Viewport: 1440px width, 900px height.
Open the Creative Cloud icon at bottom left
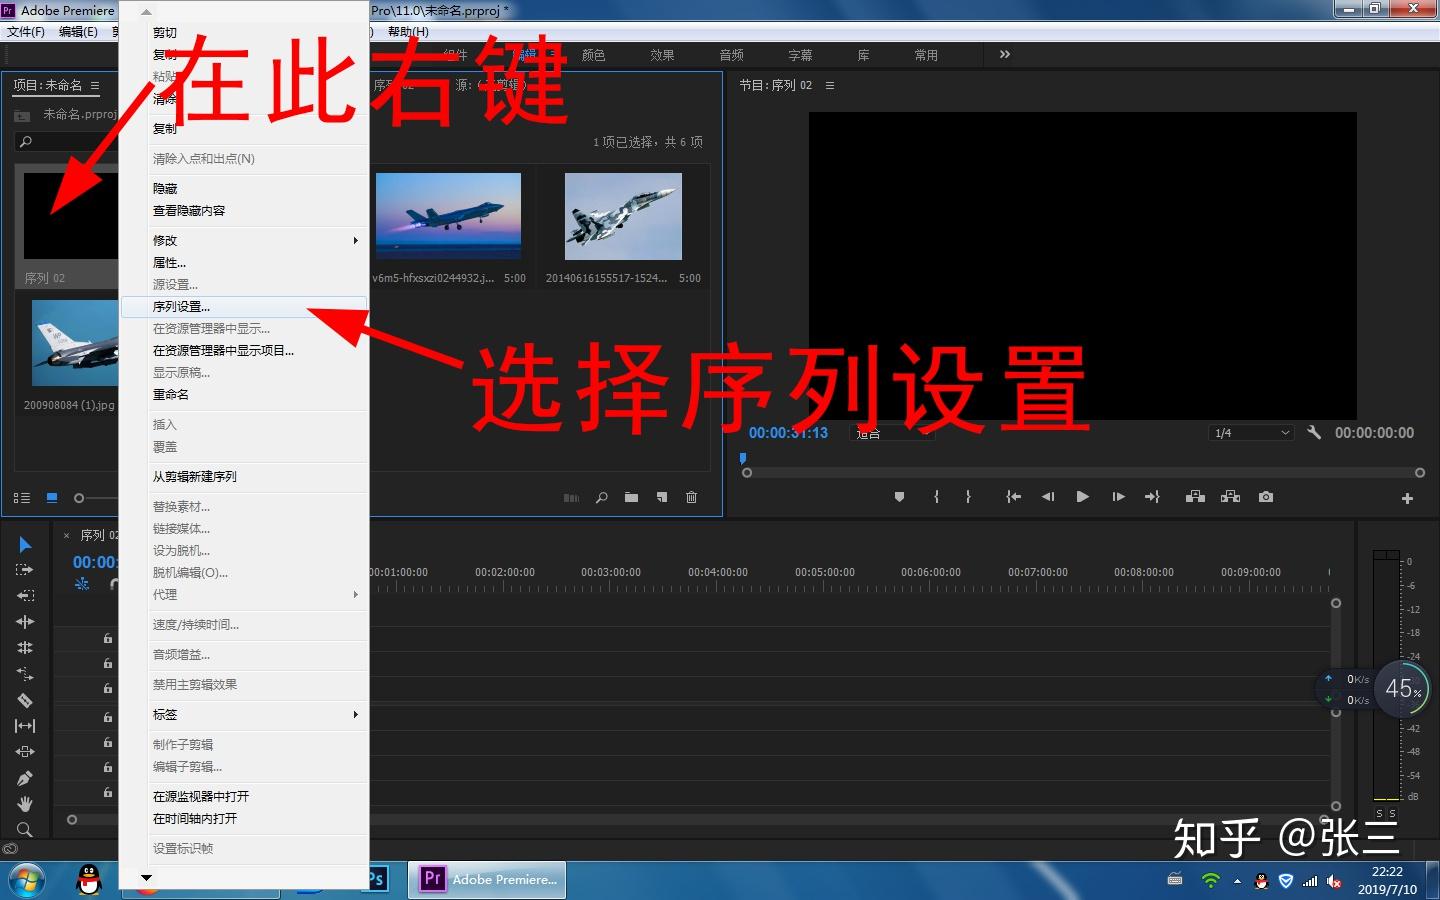click(10, 849)
